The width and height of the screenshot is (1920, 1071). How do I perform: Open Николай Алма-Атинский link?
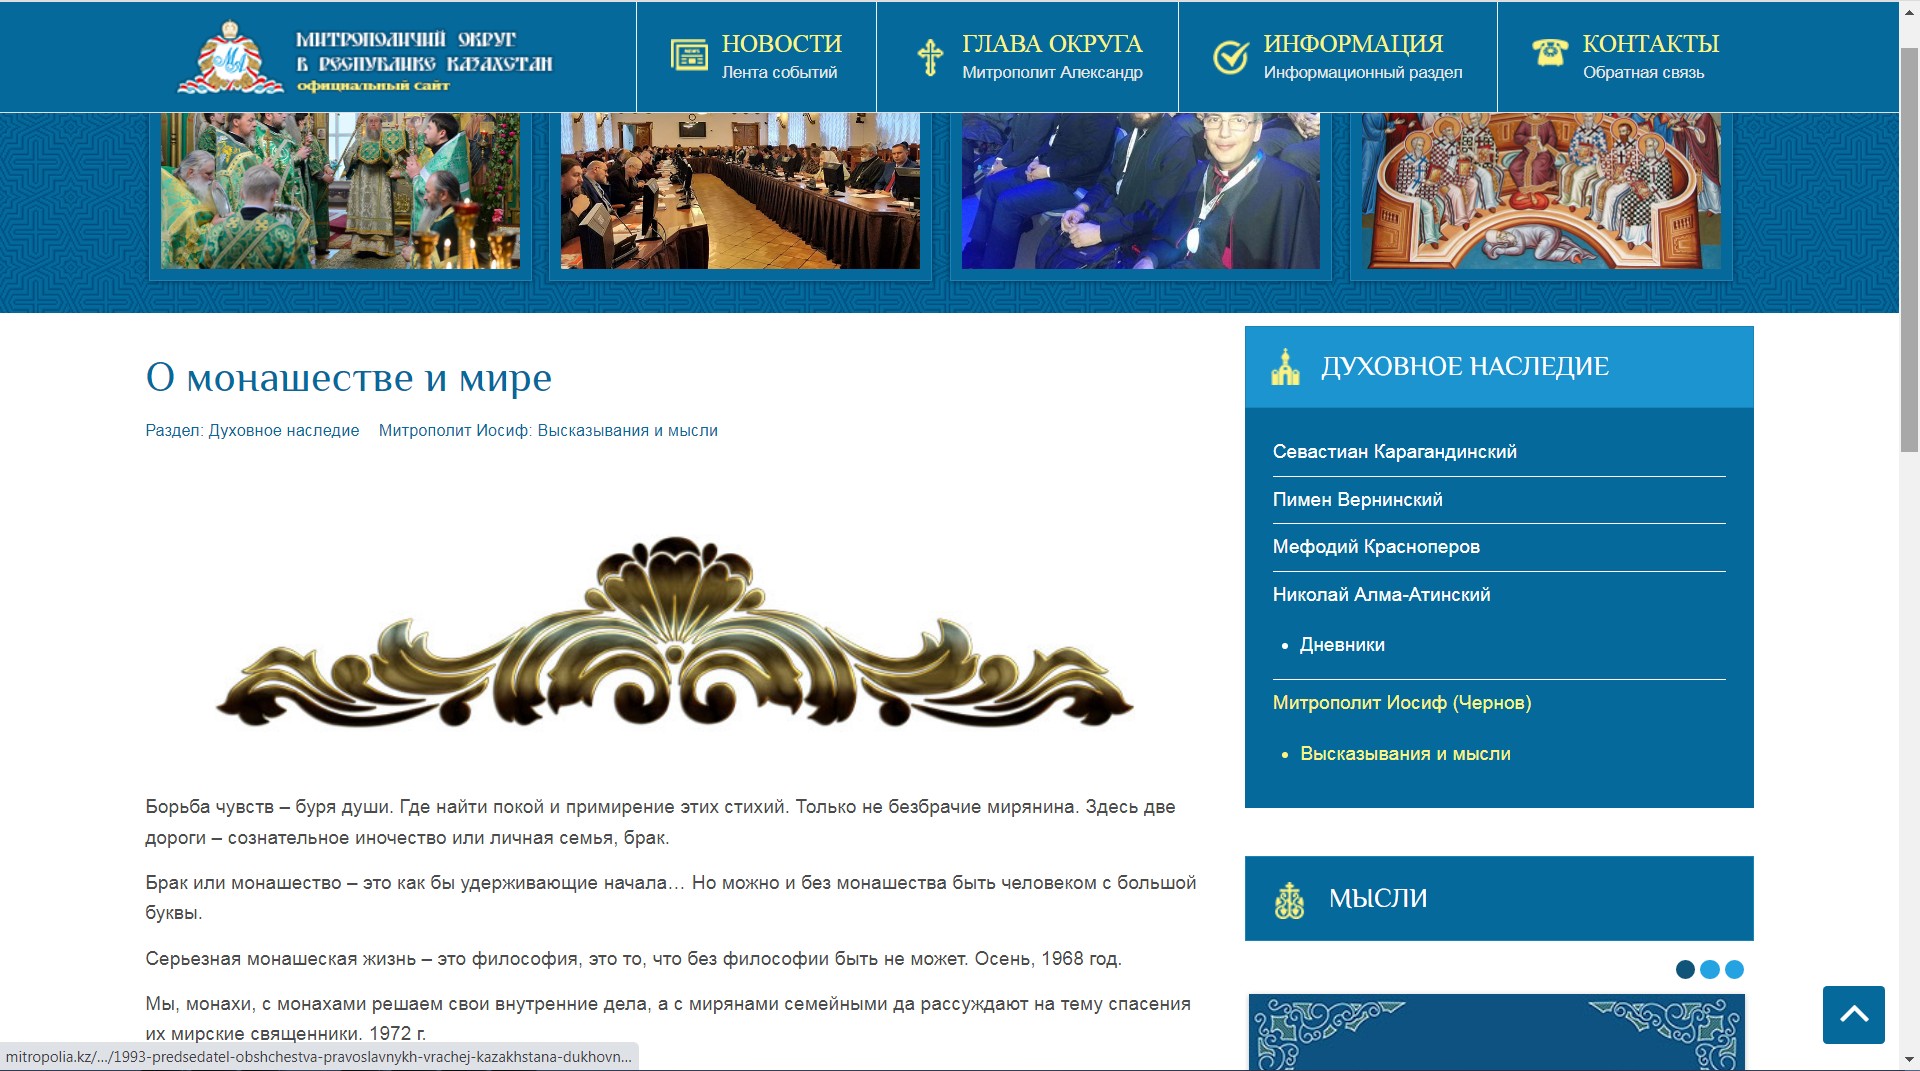(1381, 595)
